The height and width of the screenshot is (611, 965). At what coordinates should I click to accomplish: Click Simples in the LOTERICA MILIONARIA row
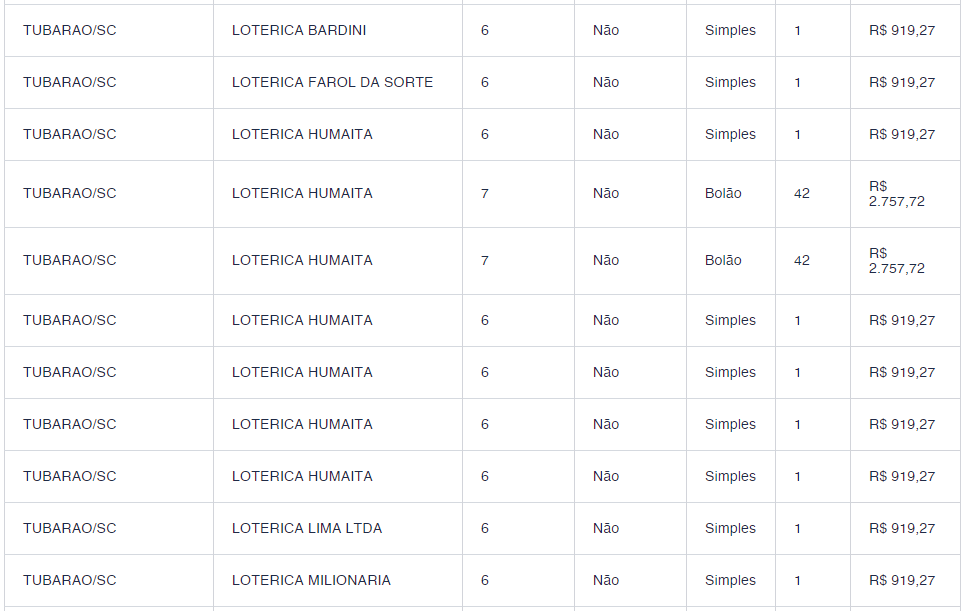click(x=730, y=581)
